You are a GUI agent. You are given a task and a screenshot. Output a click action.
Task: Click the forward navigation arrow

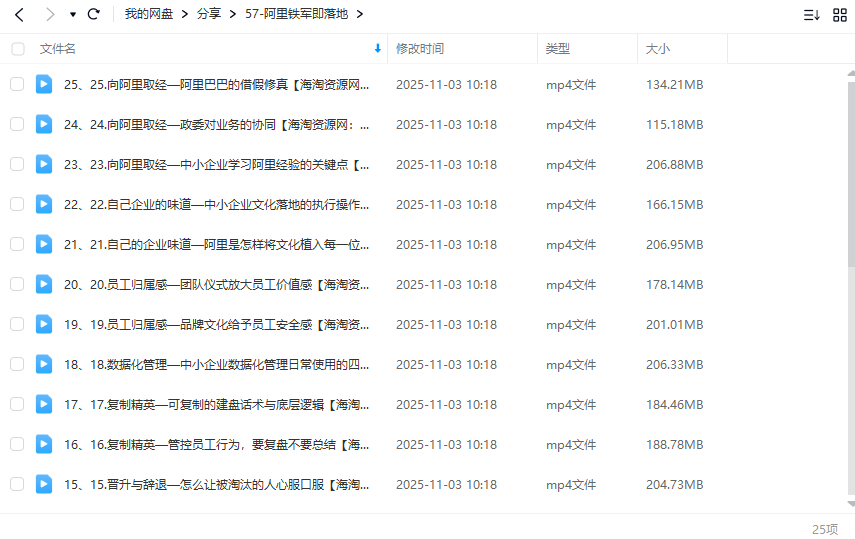pyautogui.click(x=49, y=15)
